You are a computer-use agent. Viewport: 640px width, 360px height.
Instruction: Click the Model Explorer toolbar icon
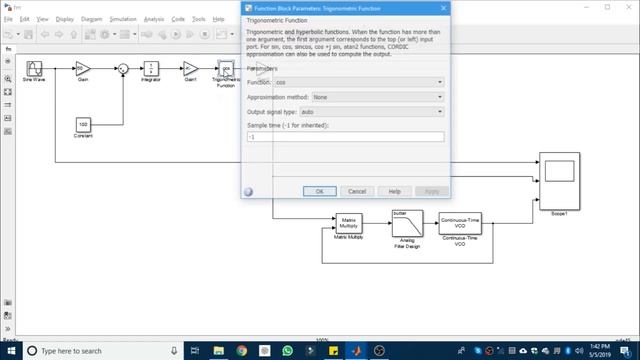click(124, 35)
